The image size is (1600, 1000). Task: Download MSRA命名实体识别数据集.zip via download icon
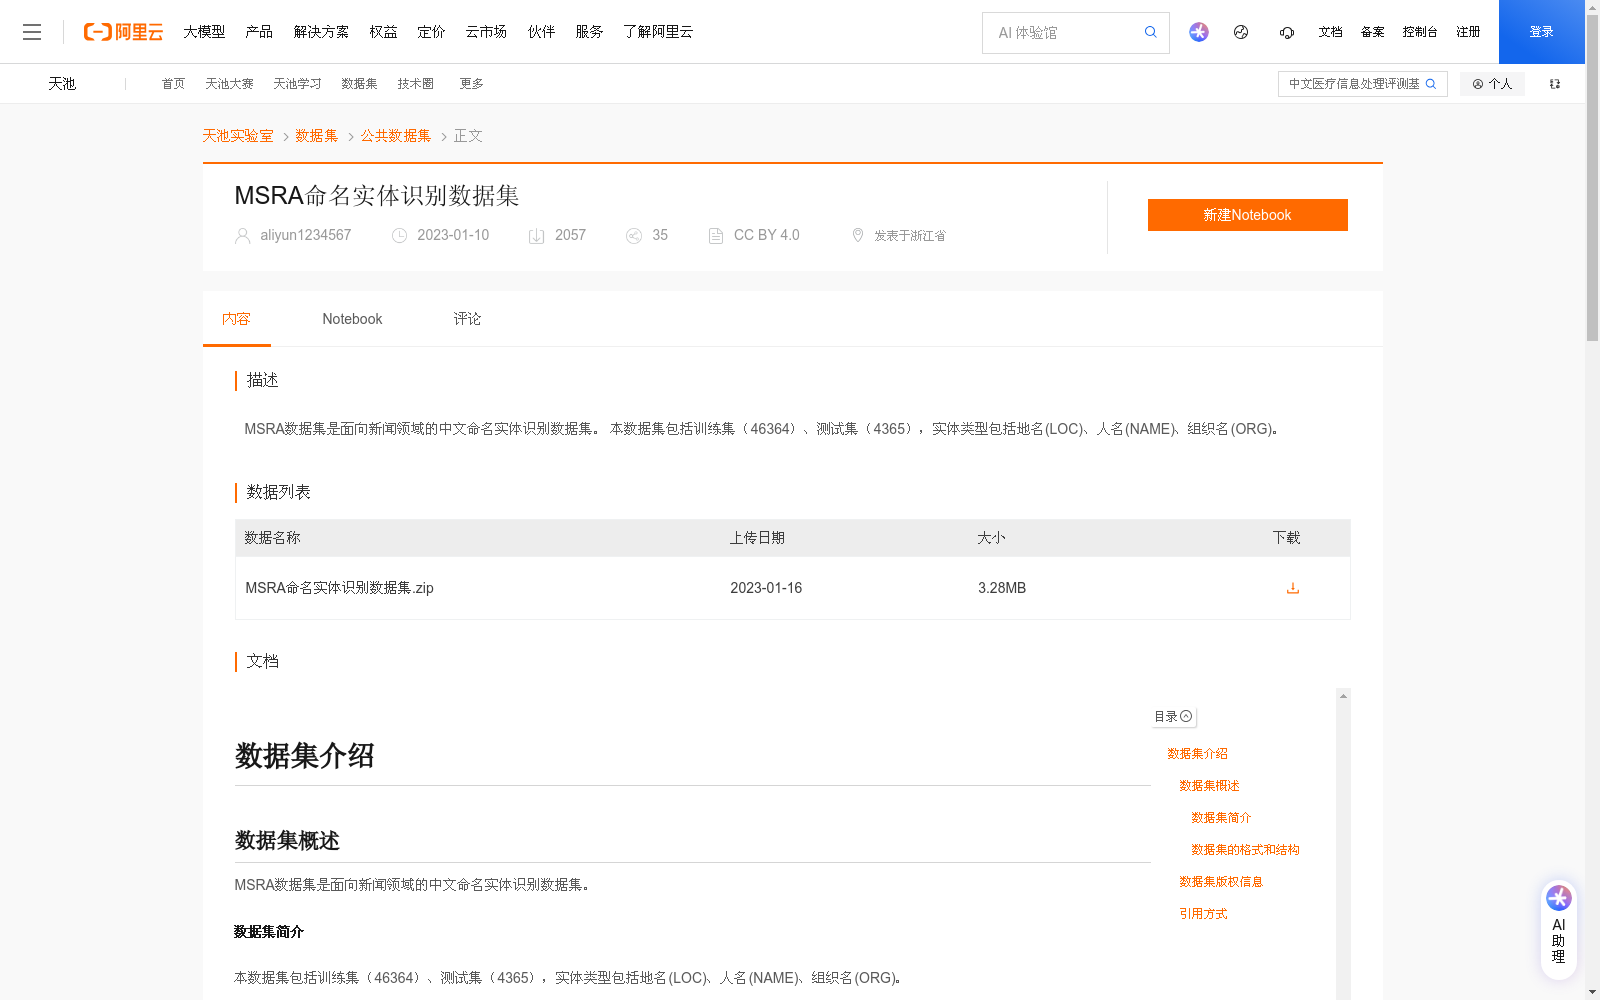coord(1293,588)
